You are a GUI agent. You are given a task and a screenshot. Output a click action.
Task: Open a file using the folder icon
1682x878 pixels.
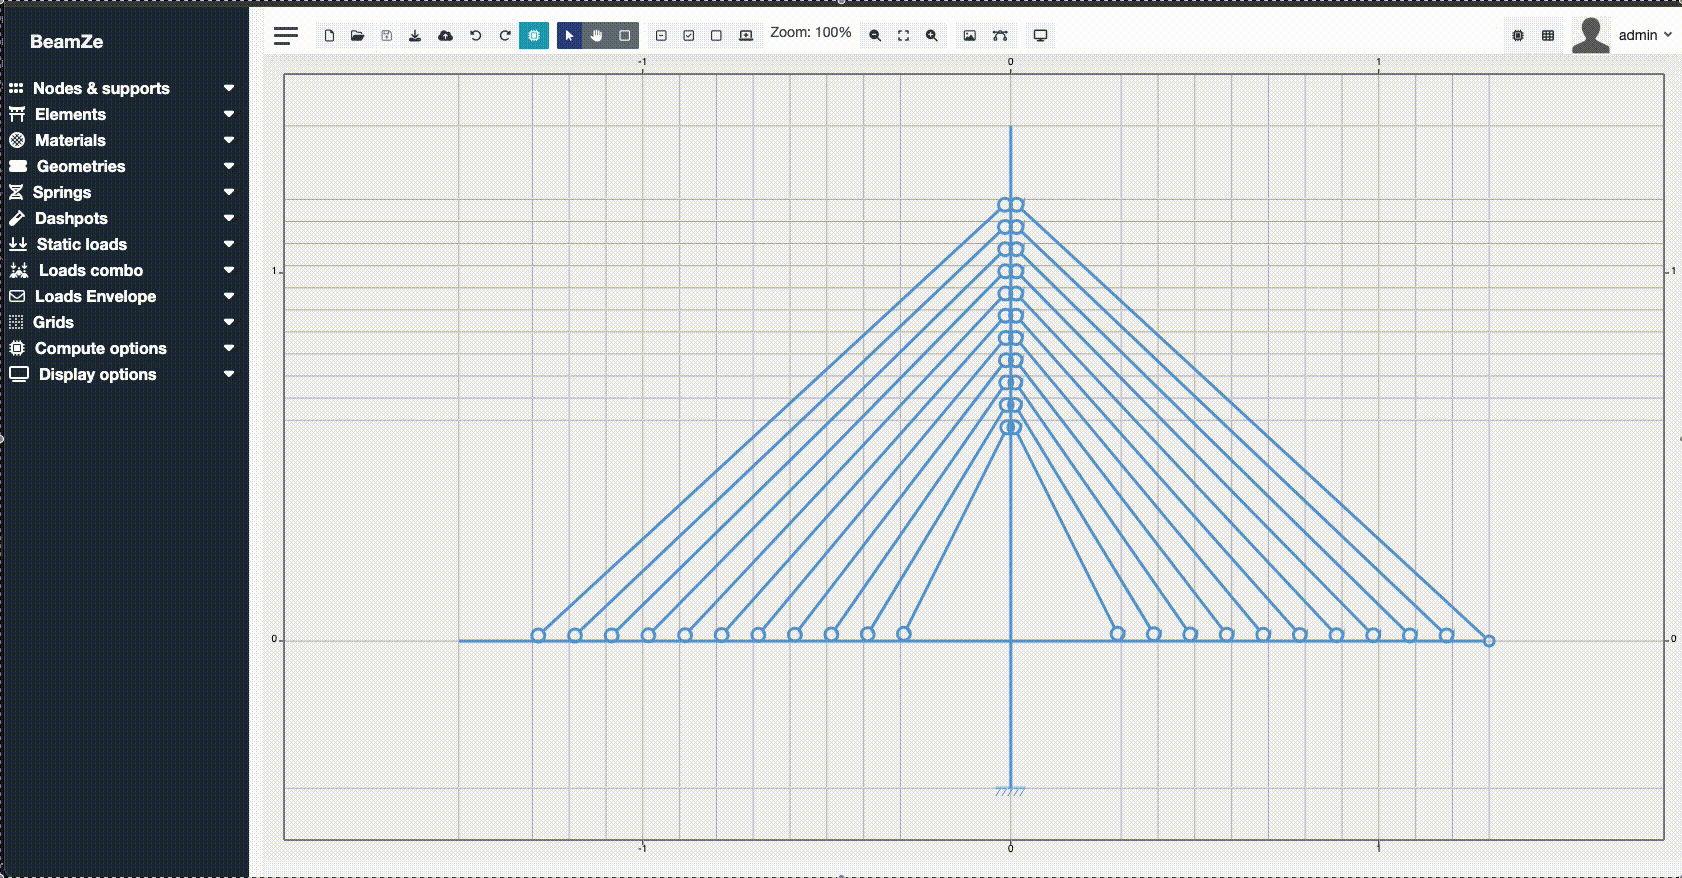[357, 36]
